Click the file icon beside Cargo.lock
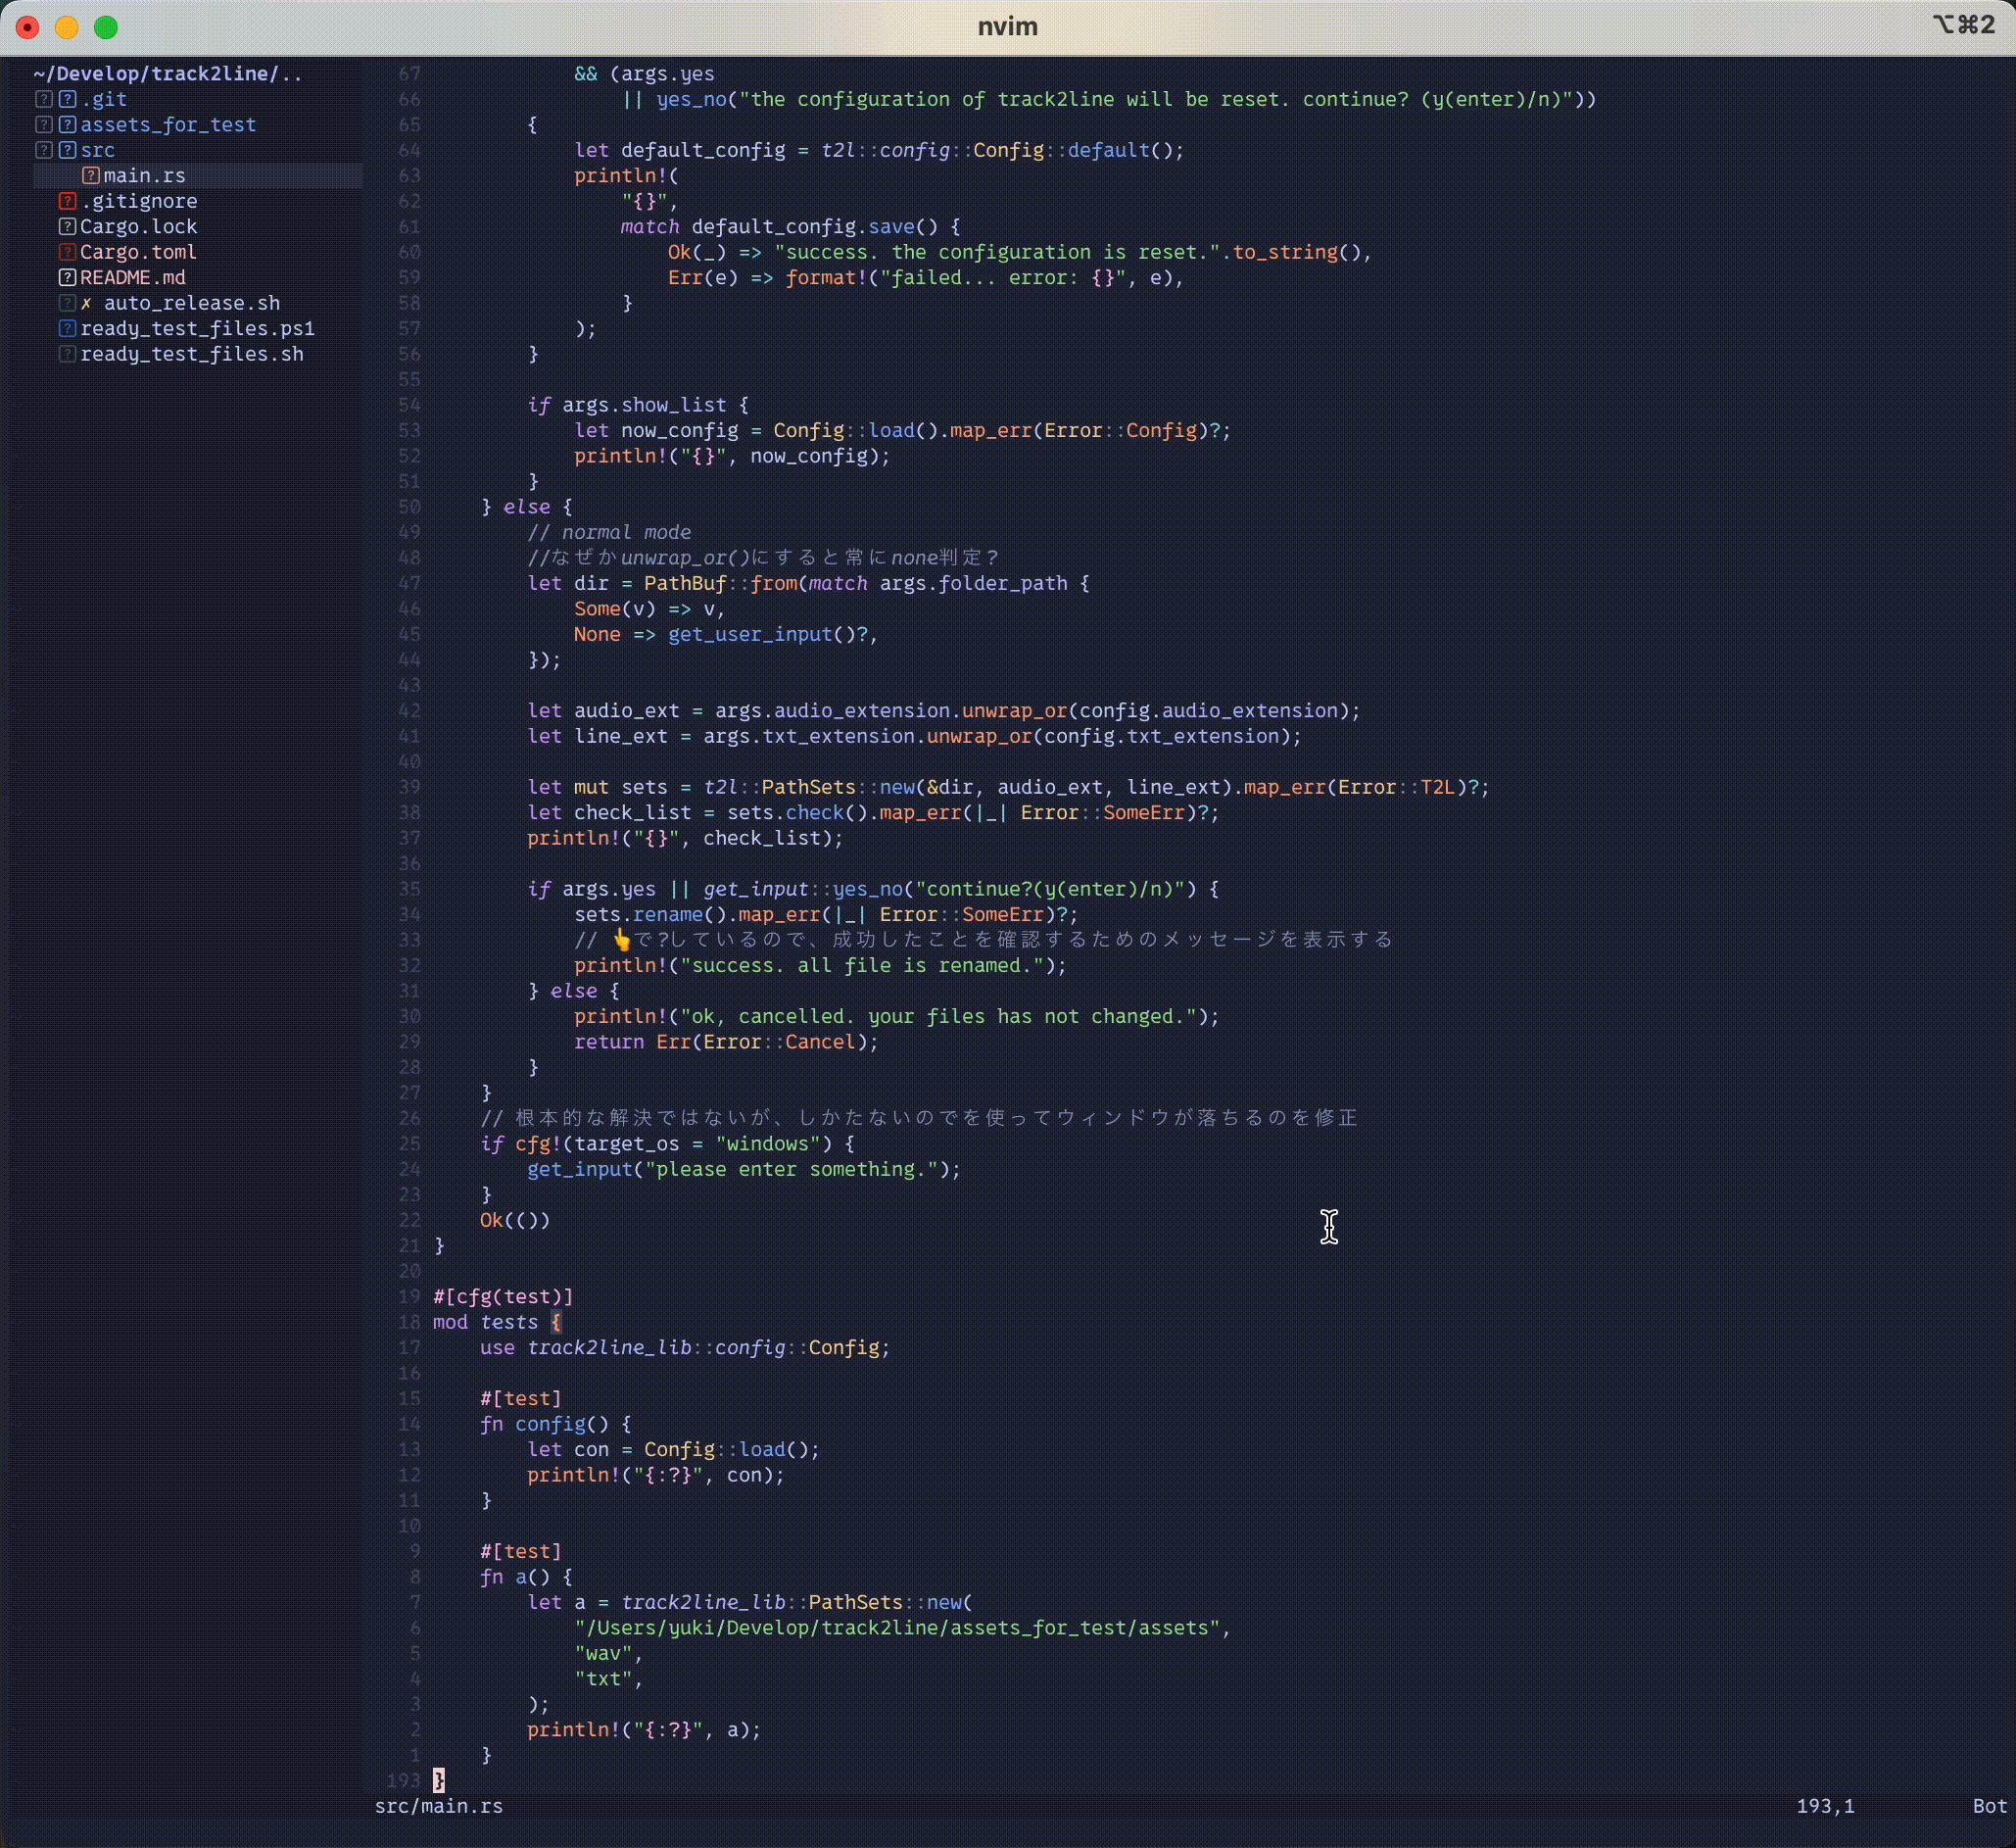This screenshot has width=2016, height=1848. (67, 227)
